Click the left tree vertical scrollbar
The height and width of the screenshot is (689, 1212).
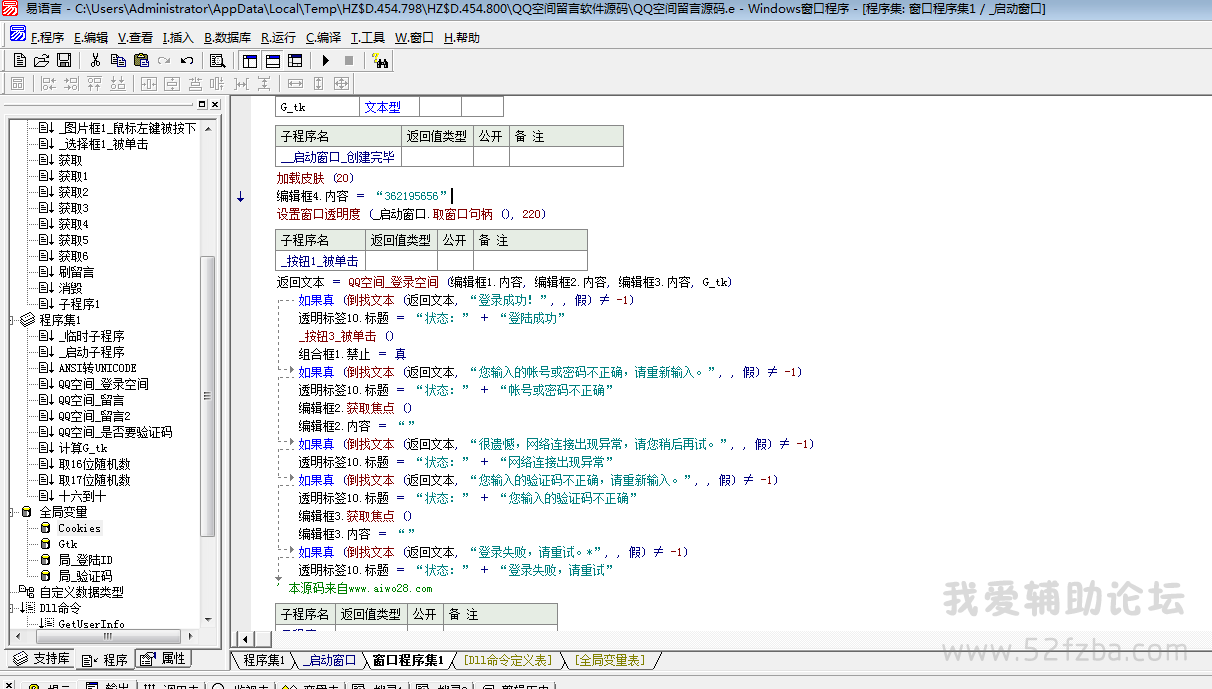click(x=208, y=395)
